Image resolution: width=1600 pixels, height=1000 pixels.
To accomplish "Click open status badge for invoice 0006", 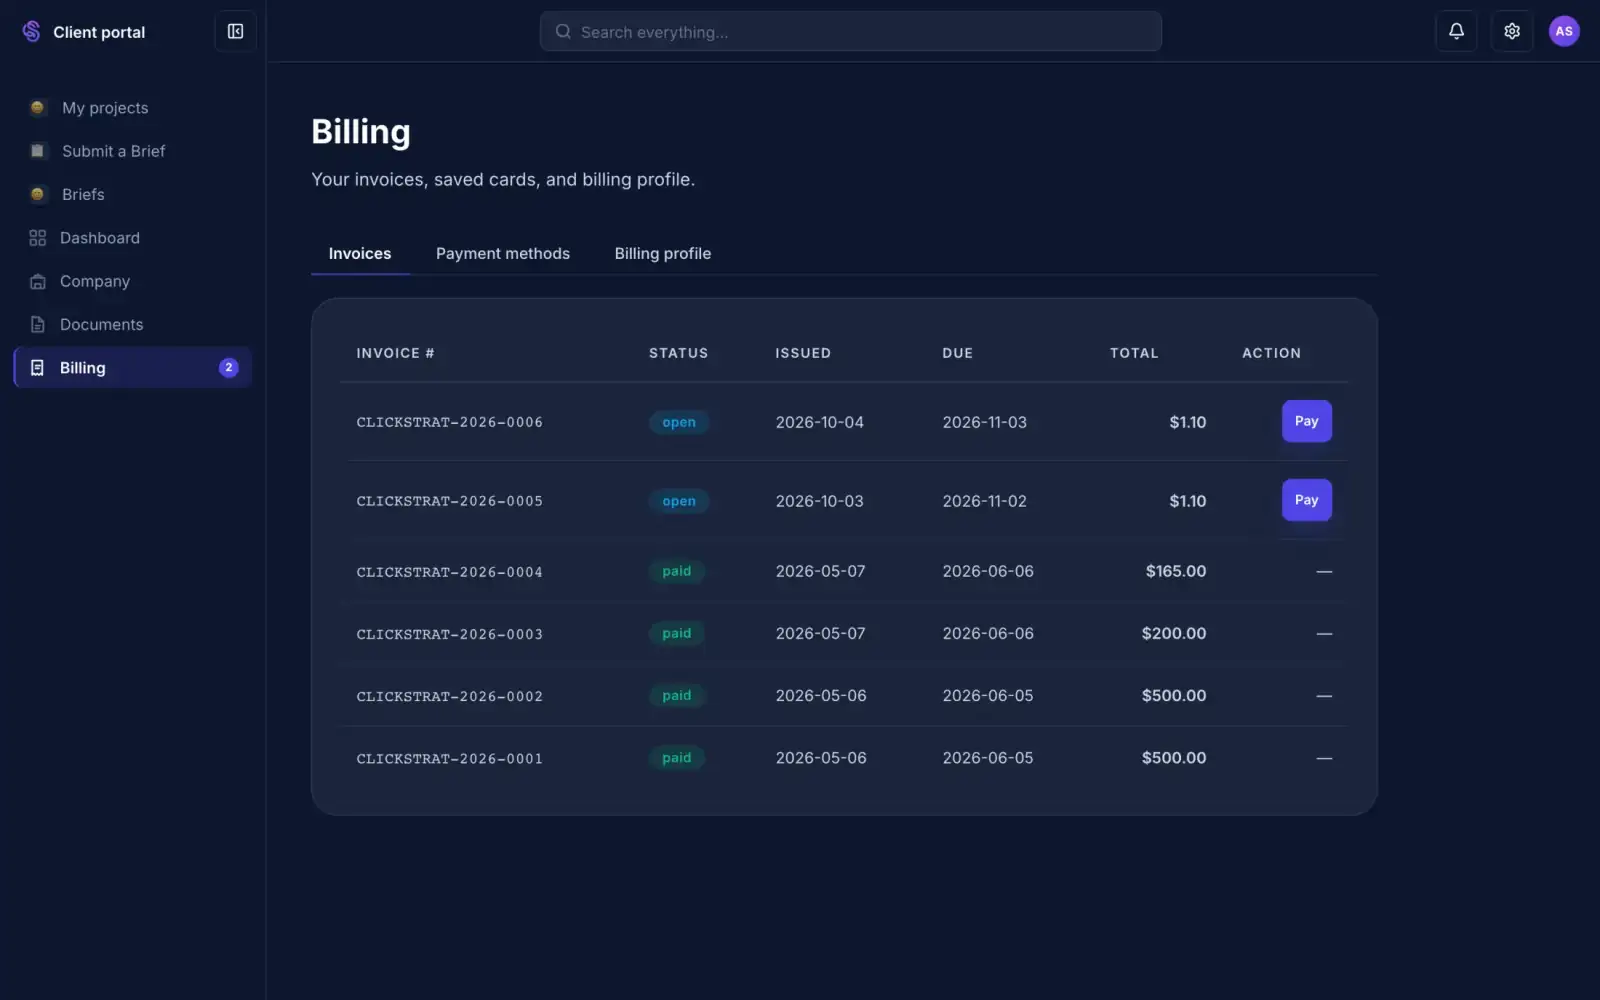I will pos(679,422).
